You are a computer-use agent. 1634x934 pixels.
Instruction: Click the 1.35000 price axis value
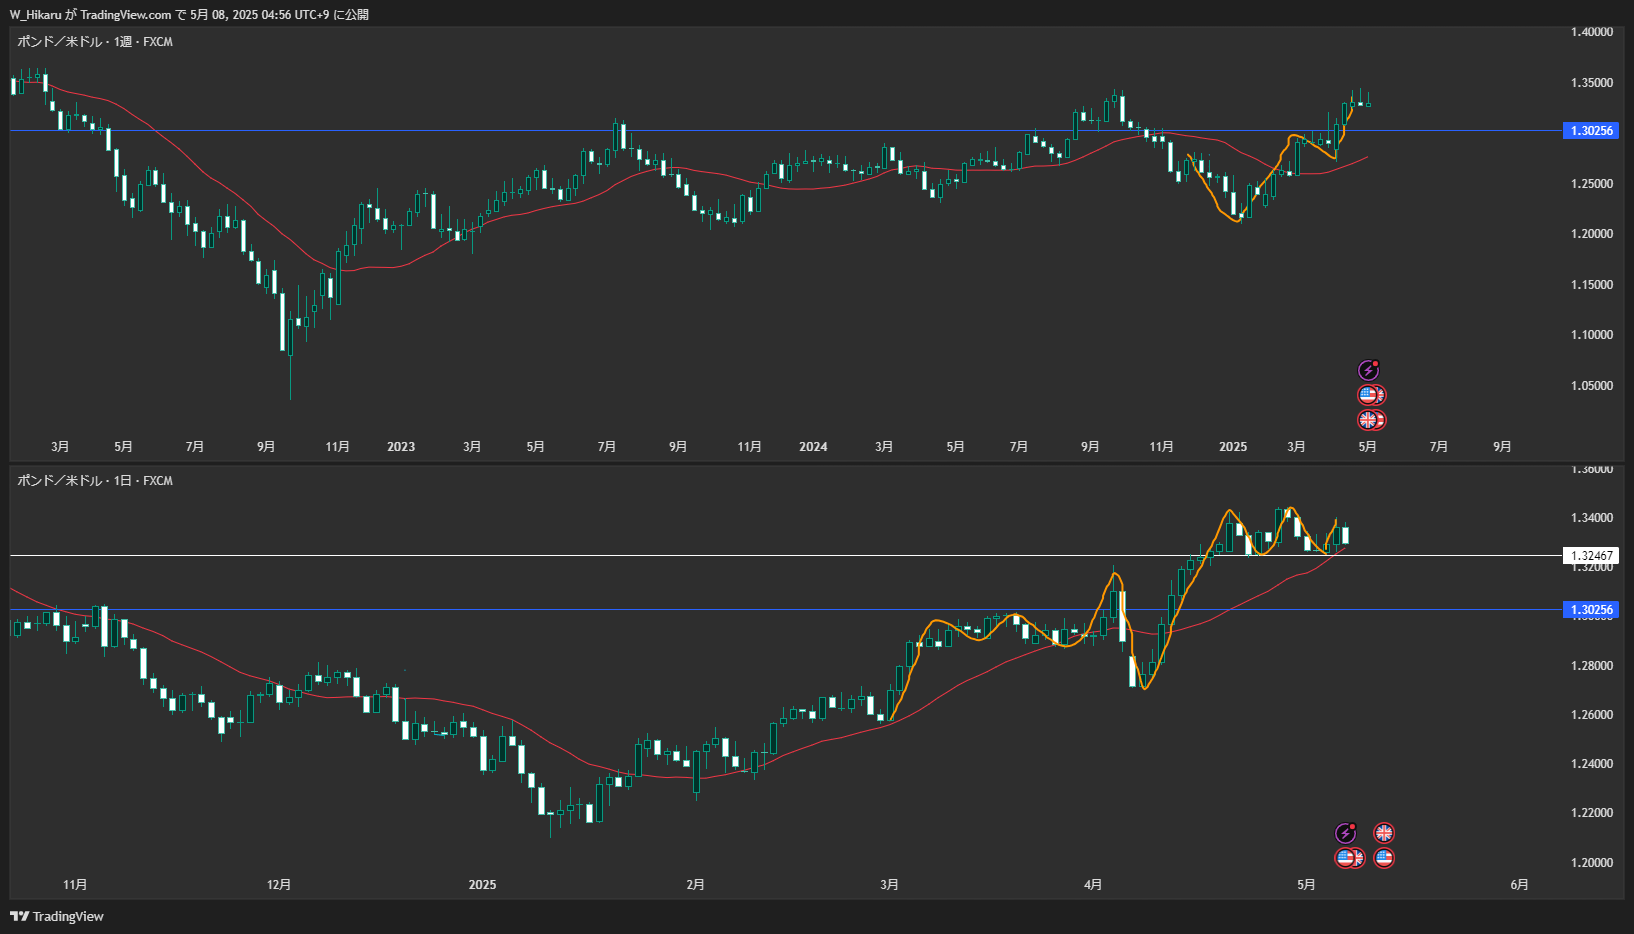coord(1591,83)
